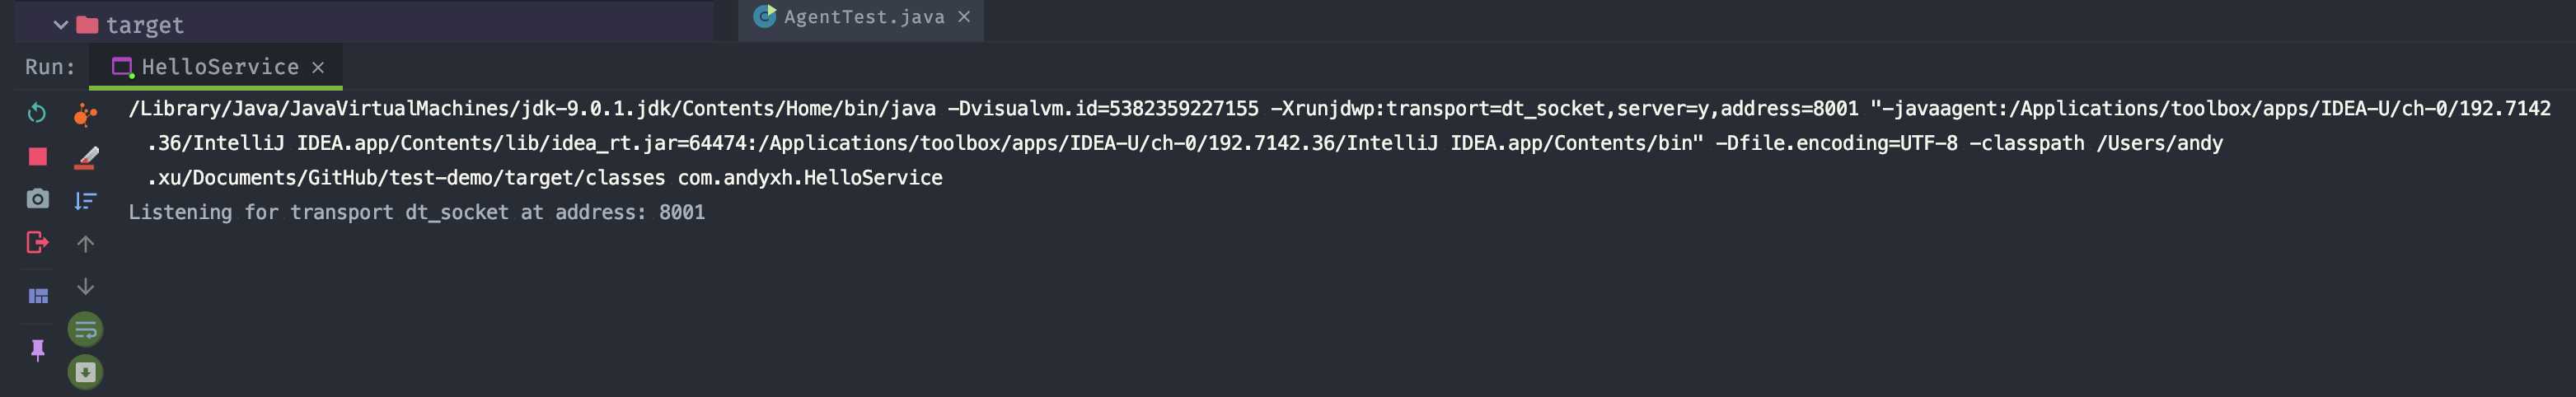
Task: Clear console with the eraser icon
Action: [86, 158]
